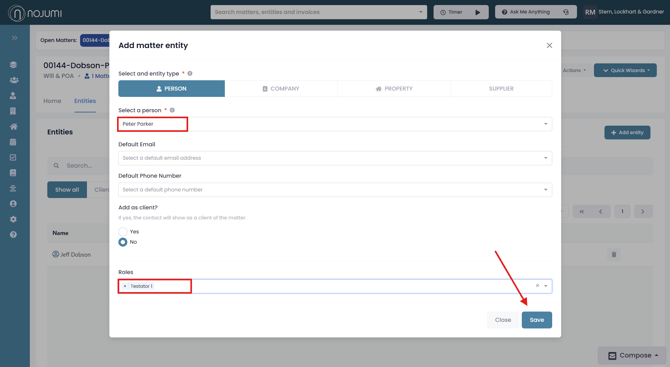
Task: Open the stacked layers icon in sidebar
Action: pyautogui.click(x=13, y=65)
